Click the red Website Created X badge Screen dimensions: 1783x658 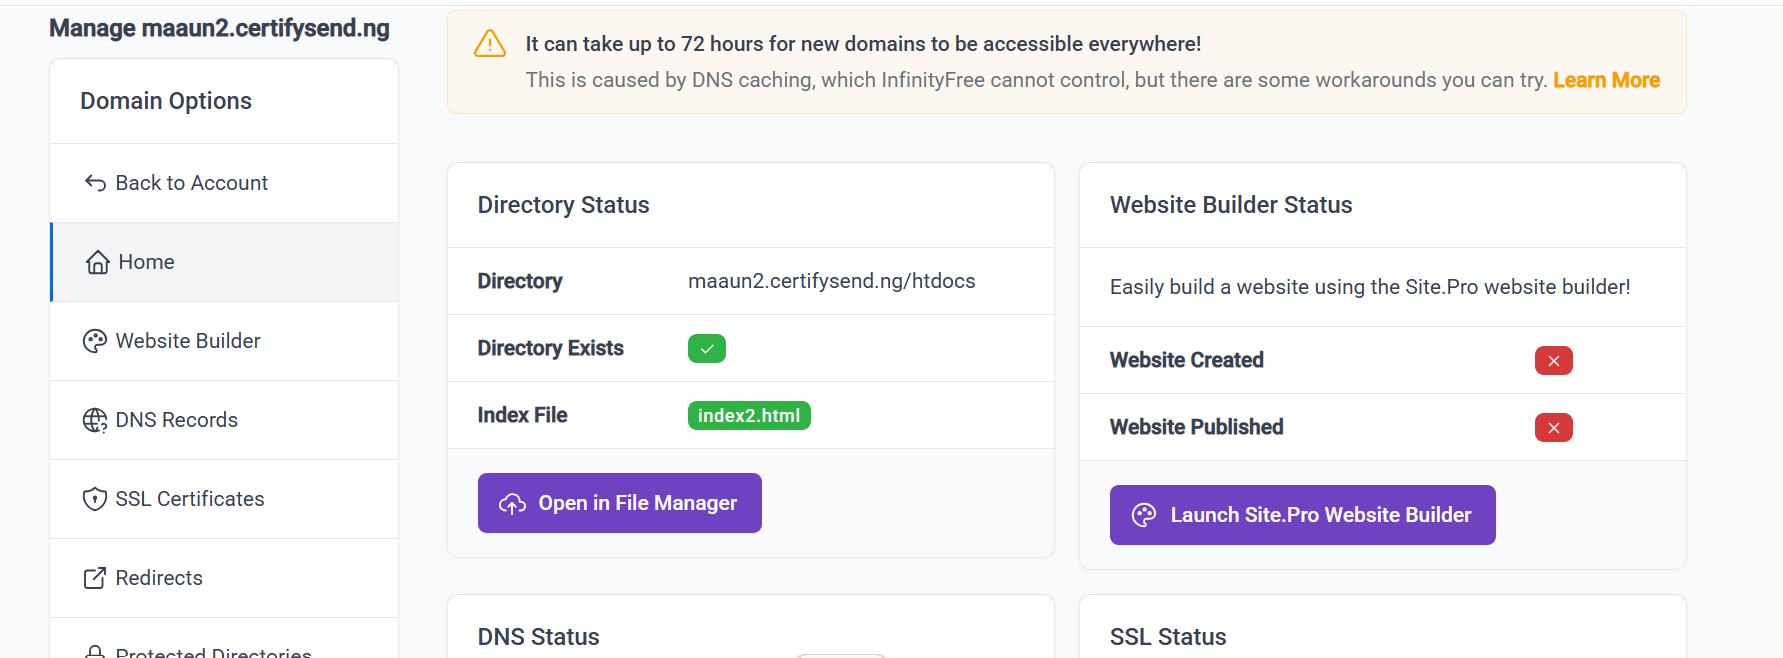[1553, 361]
